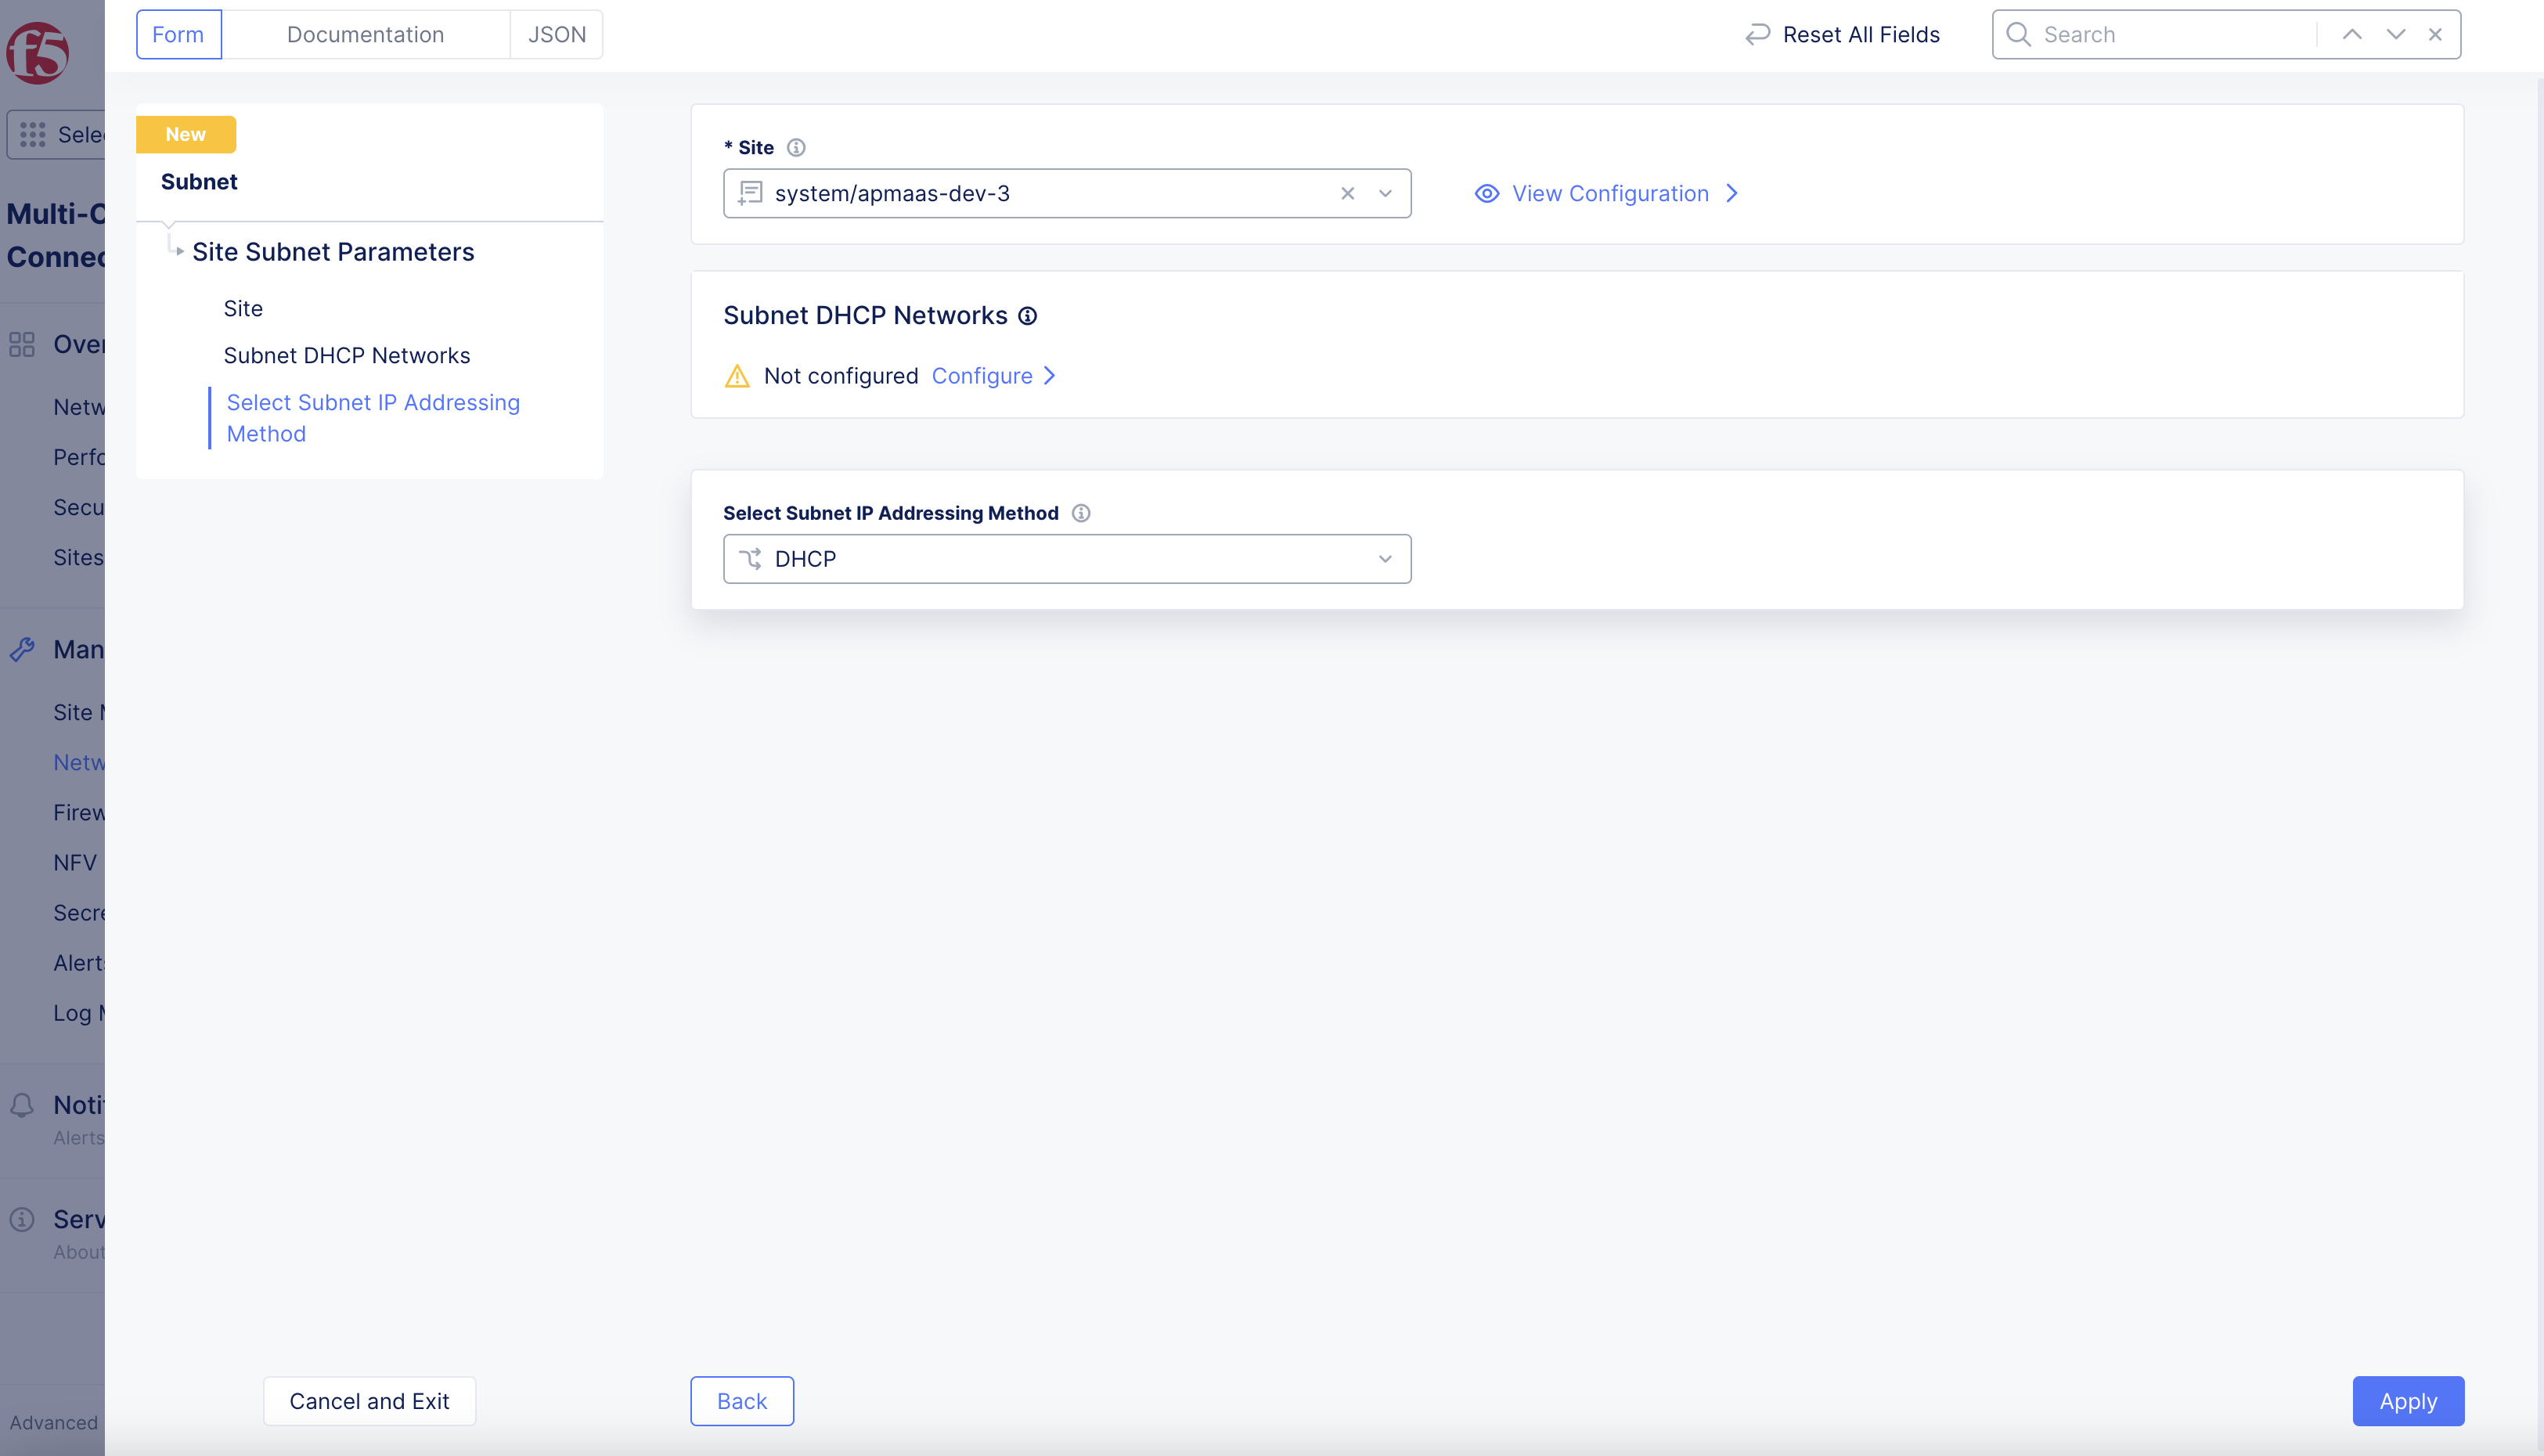This screenshot has width=2544, height=1456.
Task: Show info tooltip for Site field
Action: tap(796, 148)
